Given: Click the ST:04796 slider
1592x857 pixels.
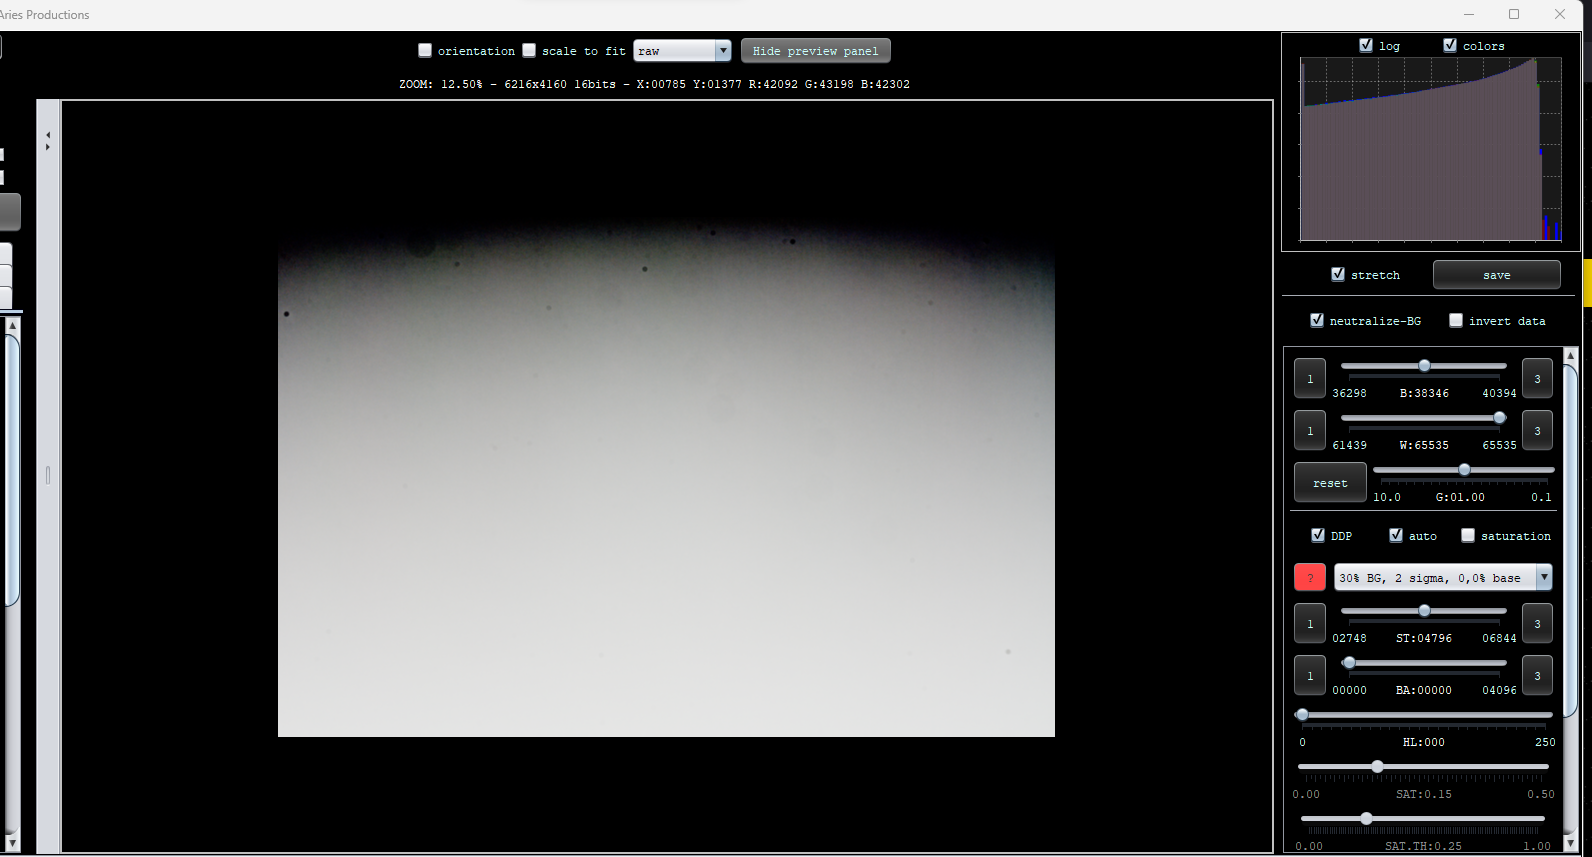Looking at the screenshot, I should [x=1424, y=611].
